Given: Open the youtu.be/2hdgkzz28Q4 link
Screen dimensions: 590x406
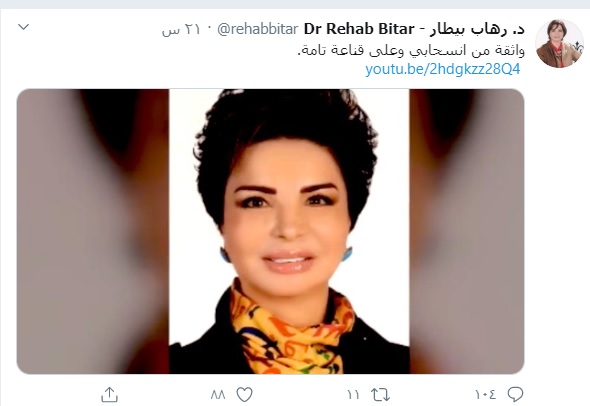Looking at the screenshot, I should point(442,69).
